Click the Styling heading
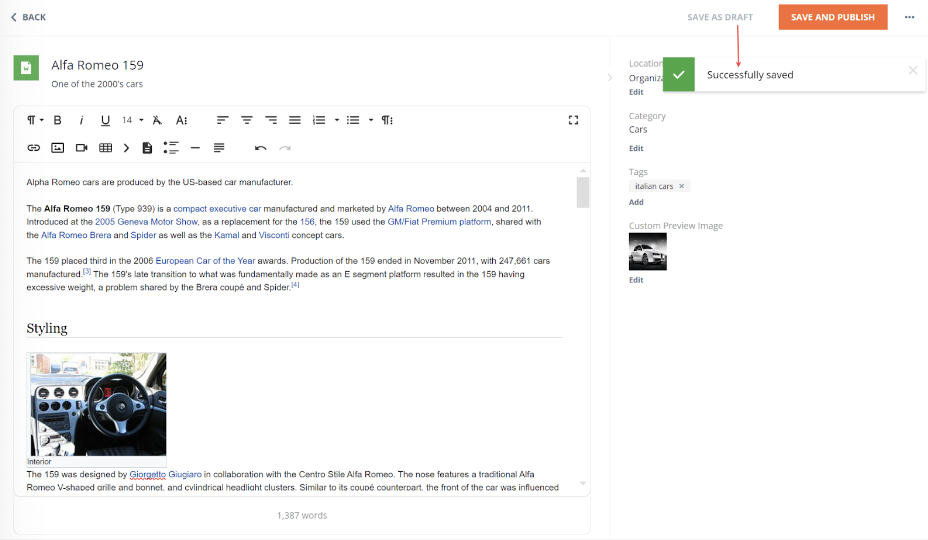Screen dimensions: 928x540 coord(47,329)
